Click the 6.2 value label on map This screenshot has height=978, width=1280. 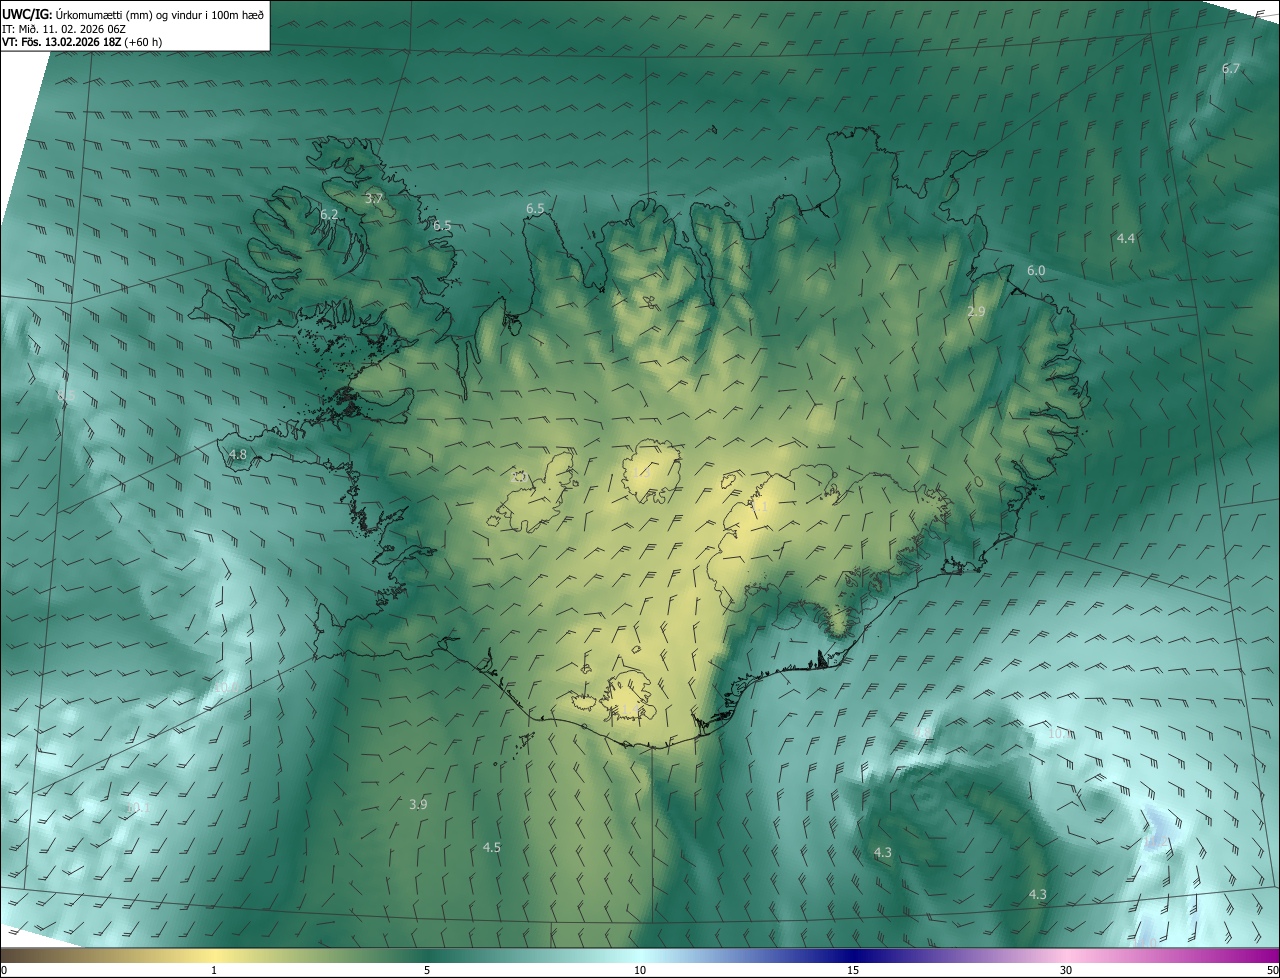(329, 215)
